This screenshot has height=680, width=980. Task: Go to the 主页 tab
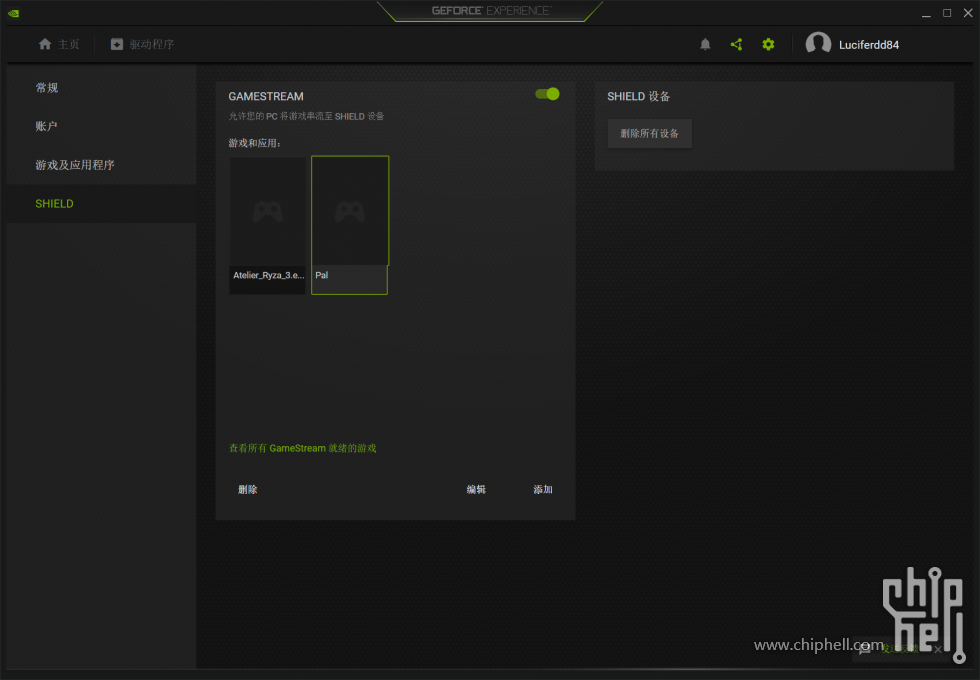(59, 44)
